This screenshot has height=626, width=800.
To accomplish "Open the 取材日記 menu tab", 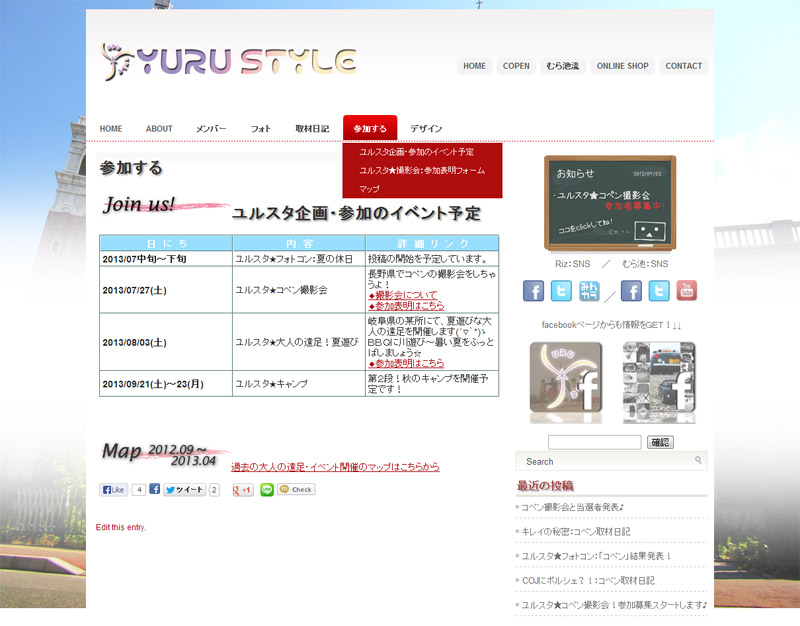I will coord(312,129).
